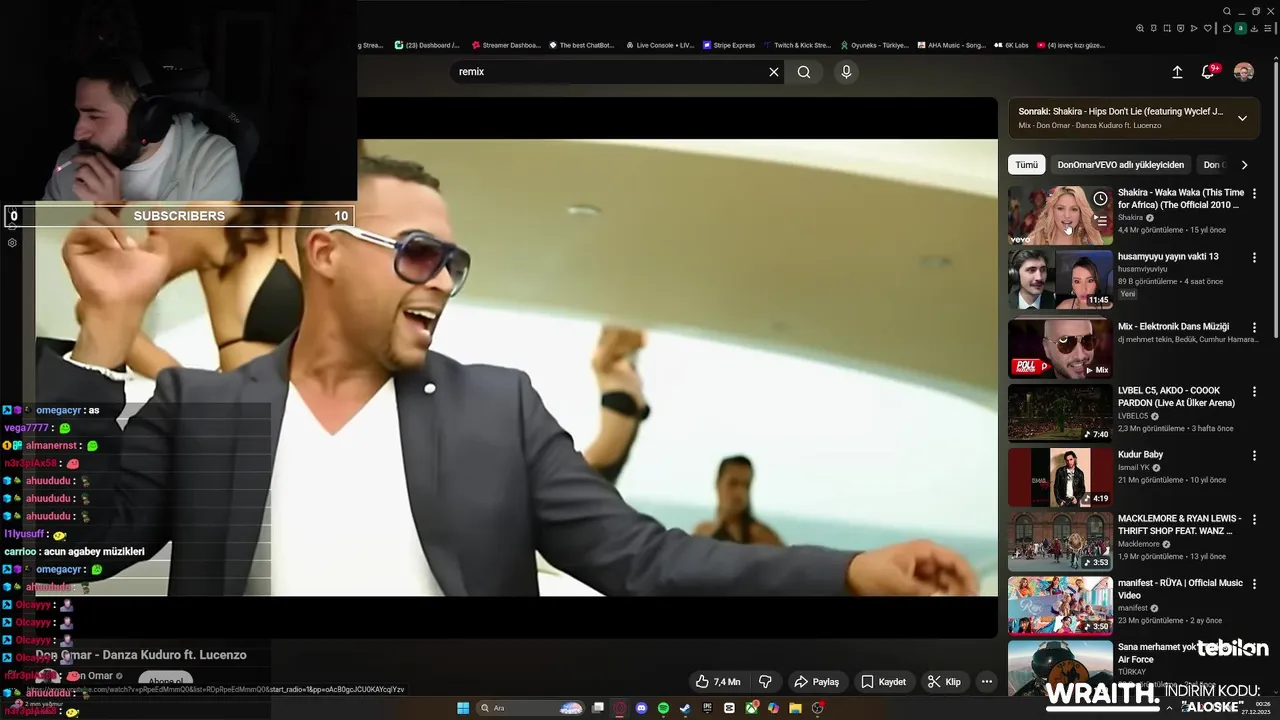Open Steam from the taskbar
Screen dimensions: 1280x720
click(x=684, y=708)
